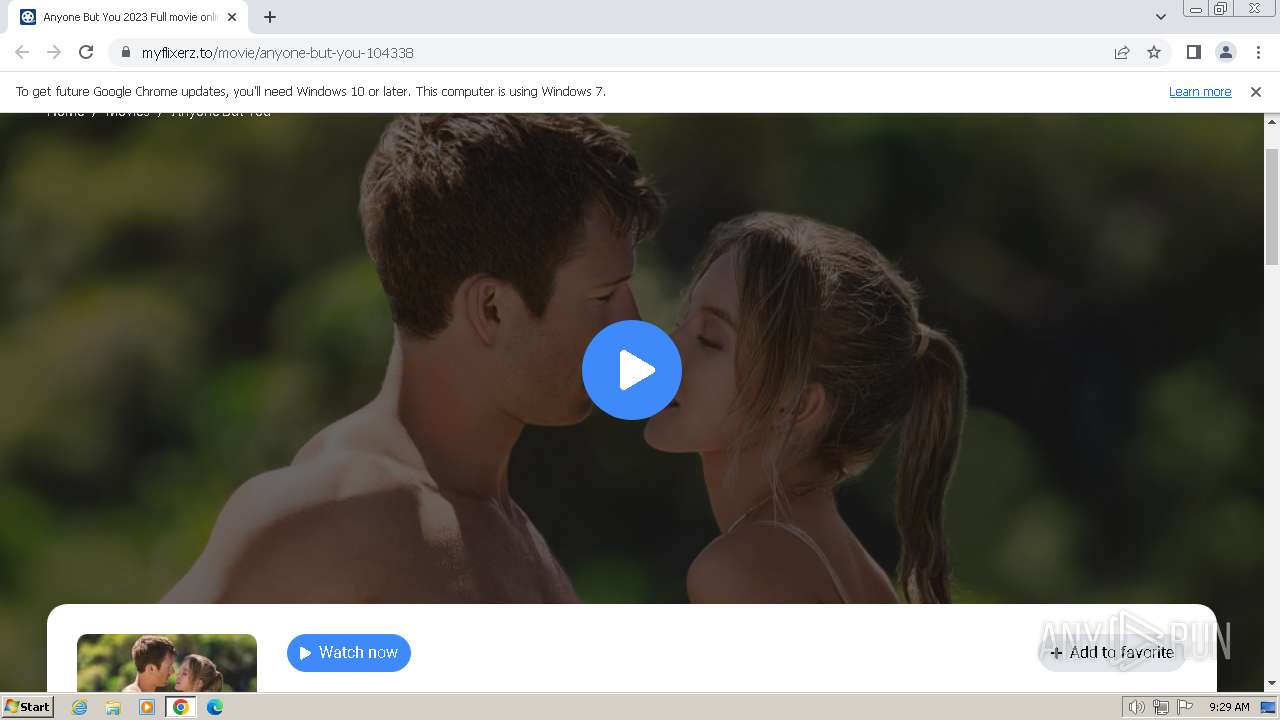View site information via the lock icon
1280x720 pixels.
click(x=126, y=52)
